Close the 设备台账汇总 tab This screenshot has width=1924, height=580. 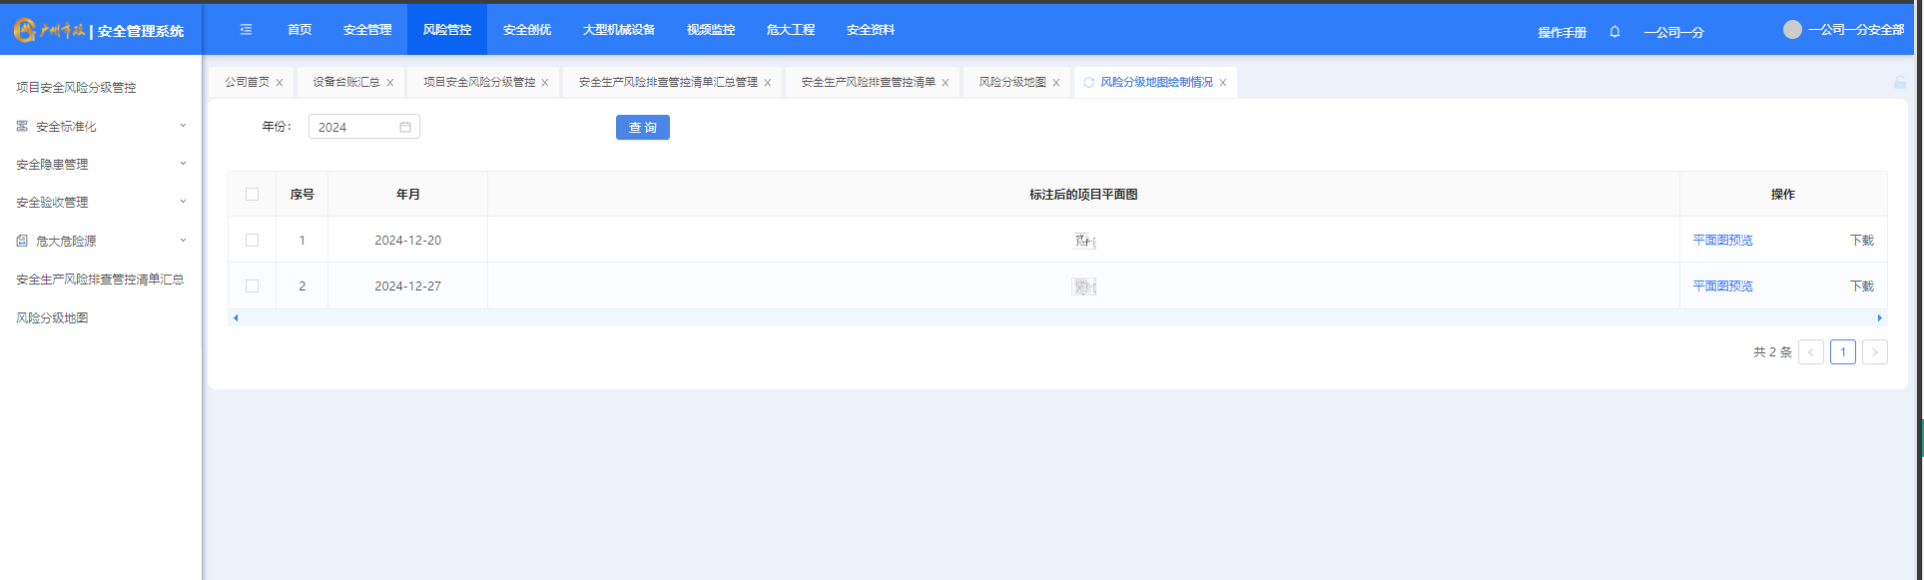click(x=390, y=83)
